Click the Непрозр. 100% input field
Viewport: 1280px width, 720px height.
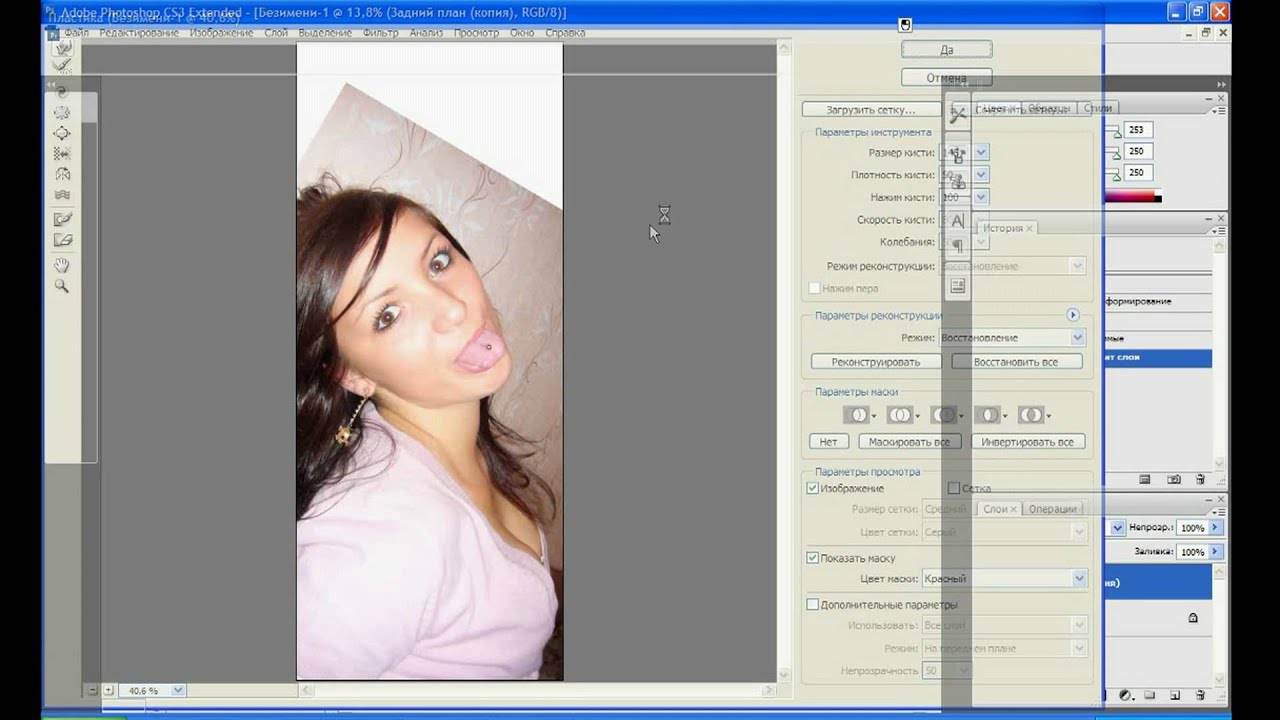[1192, 527]
